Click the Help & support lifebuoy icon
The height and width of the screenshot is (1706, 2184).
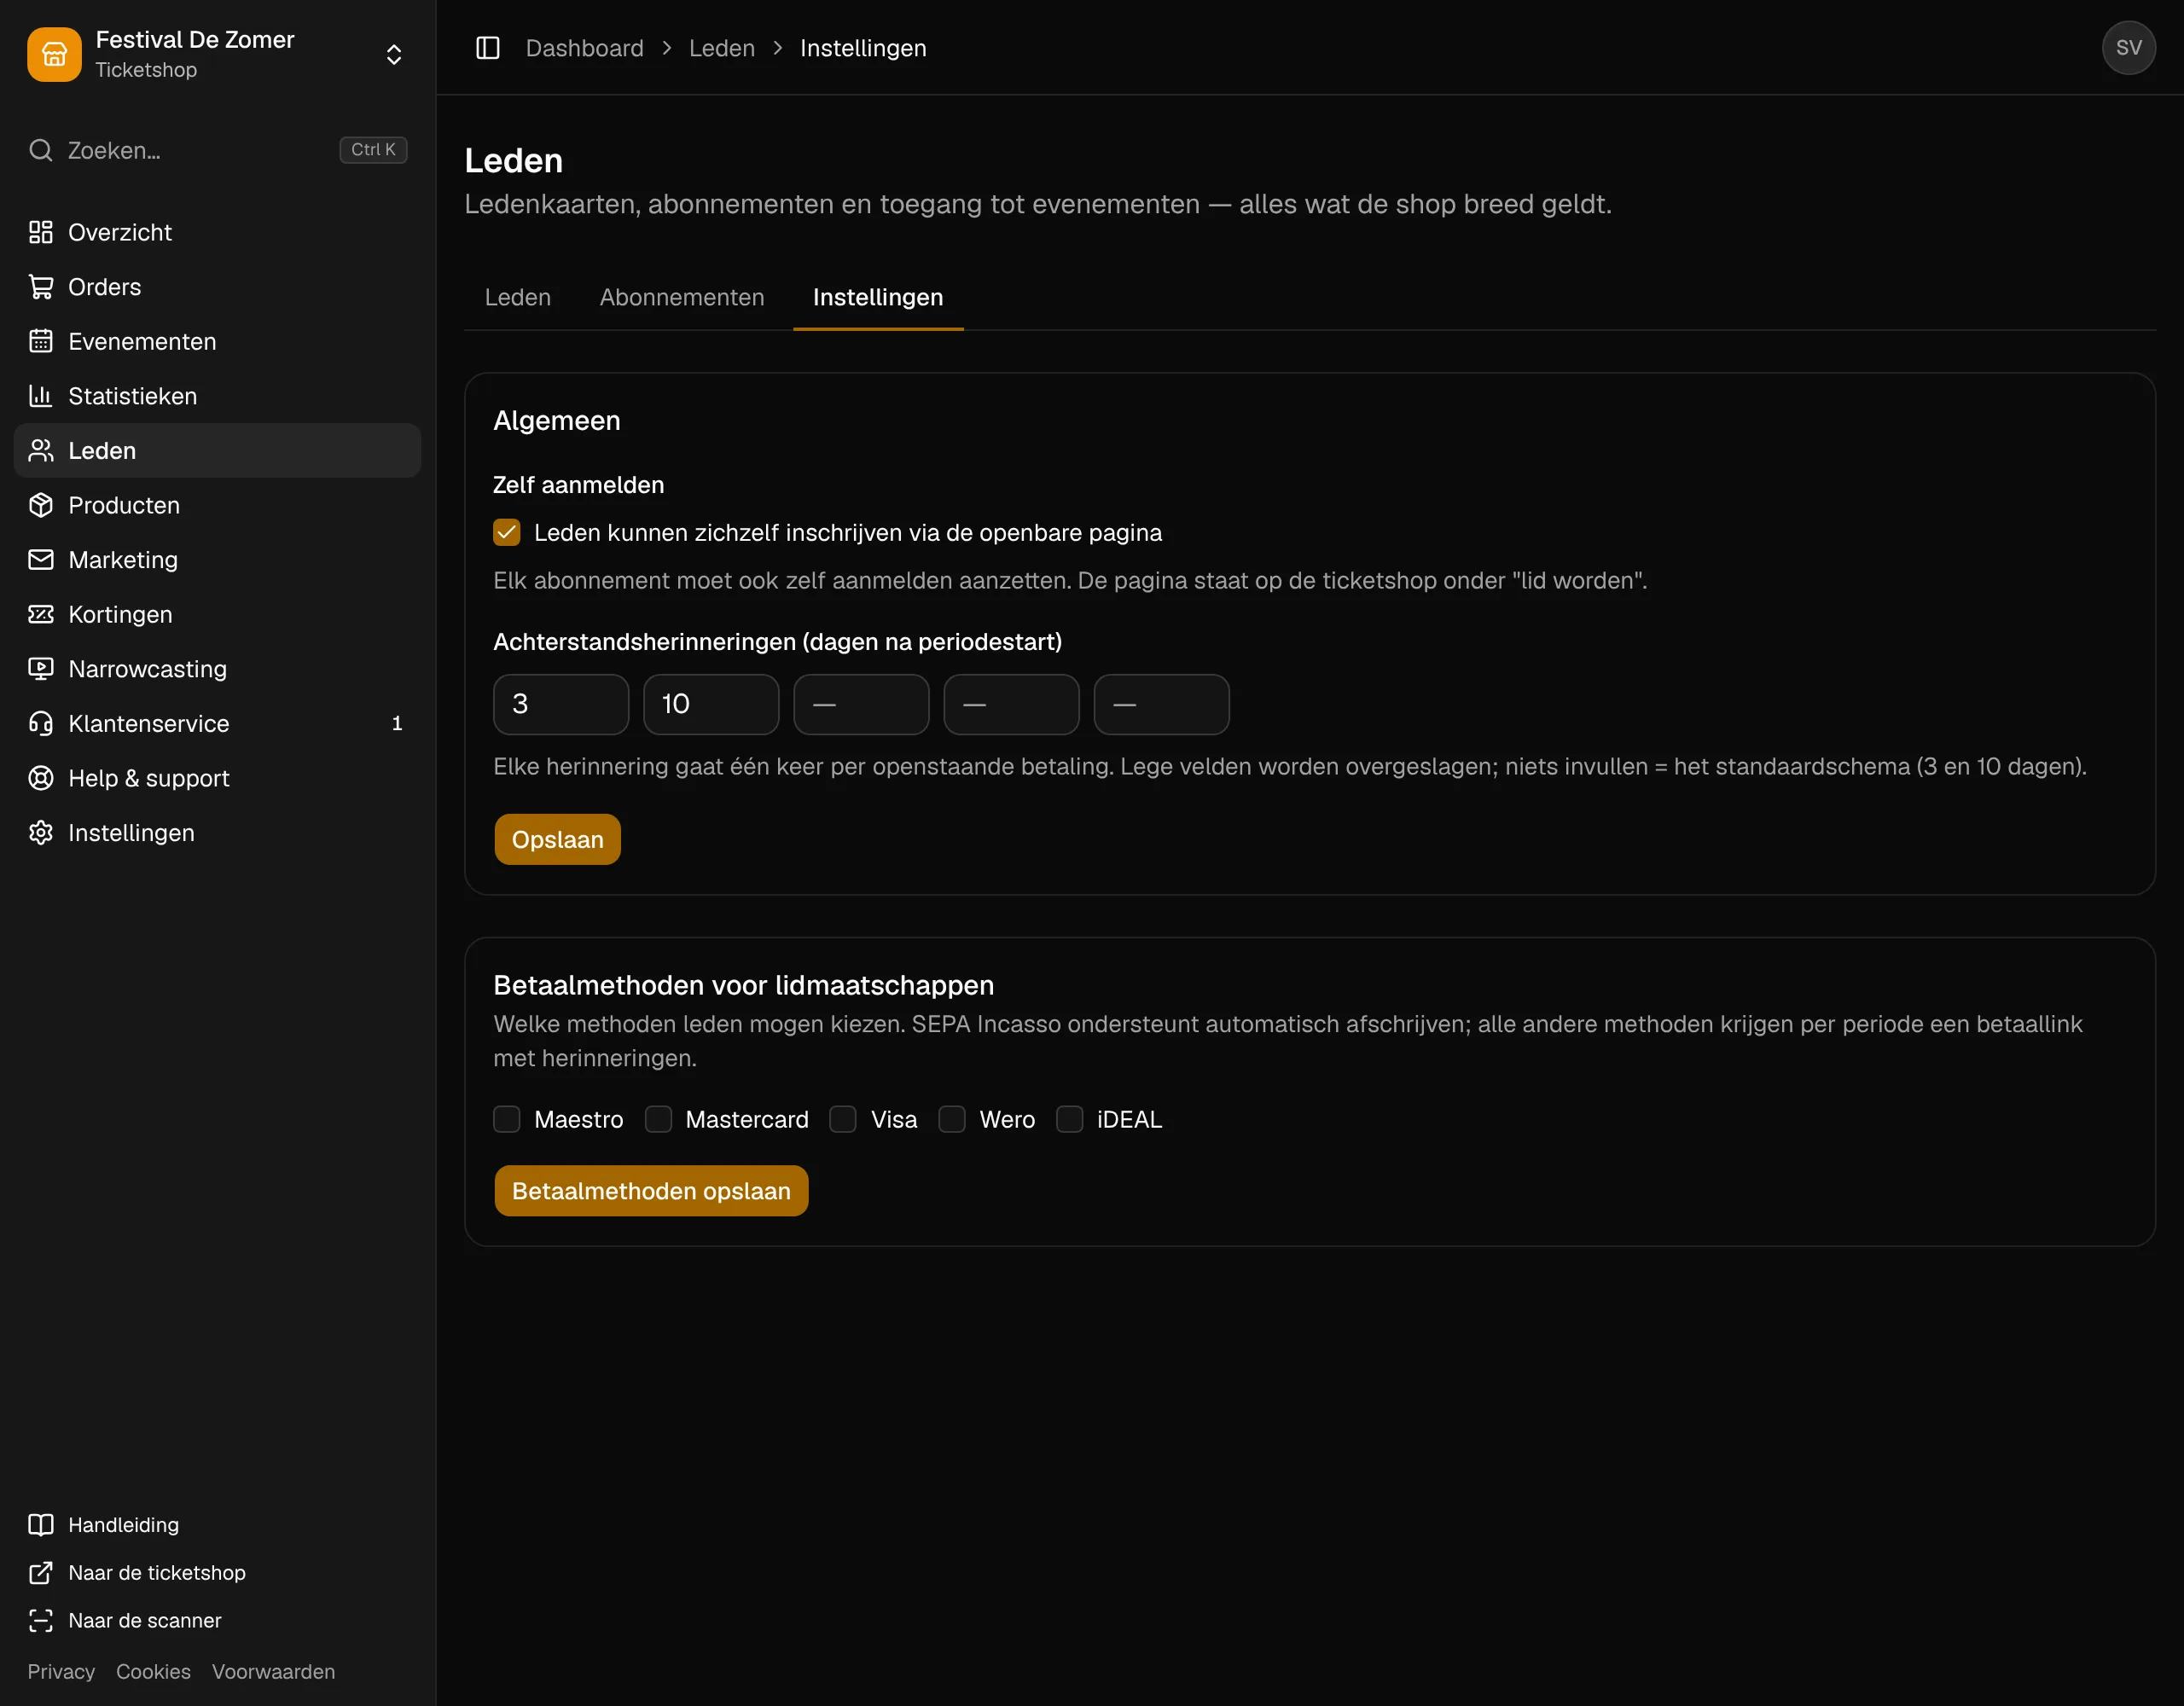[x=41, y=778]
